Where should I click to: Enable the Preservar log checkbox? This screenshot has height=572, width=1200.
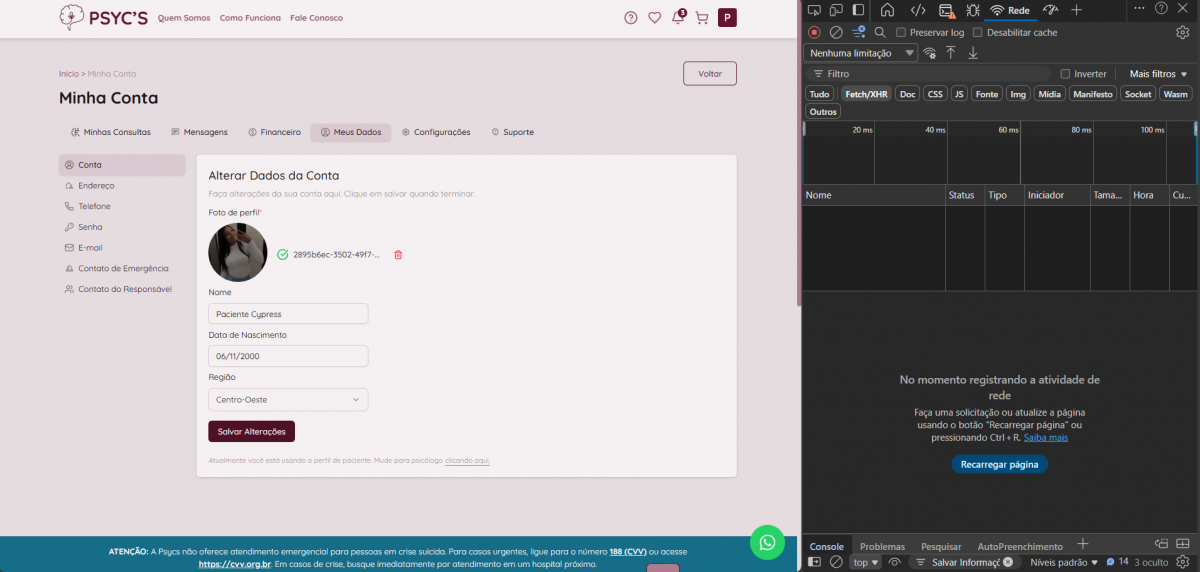click(x=901, y=32)
